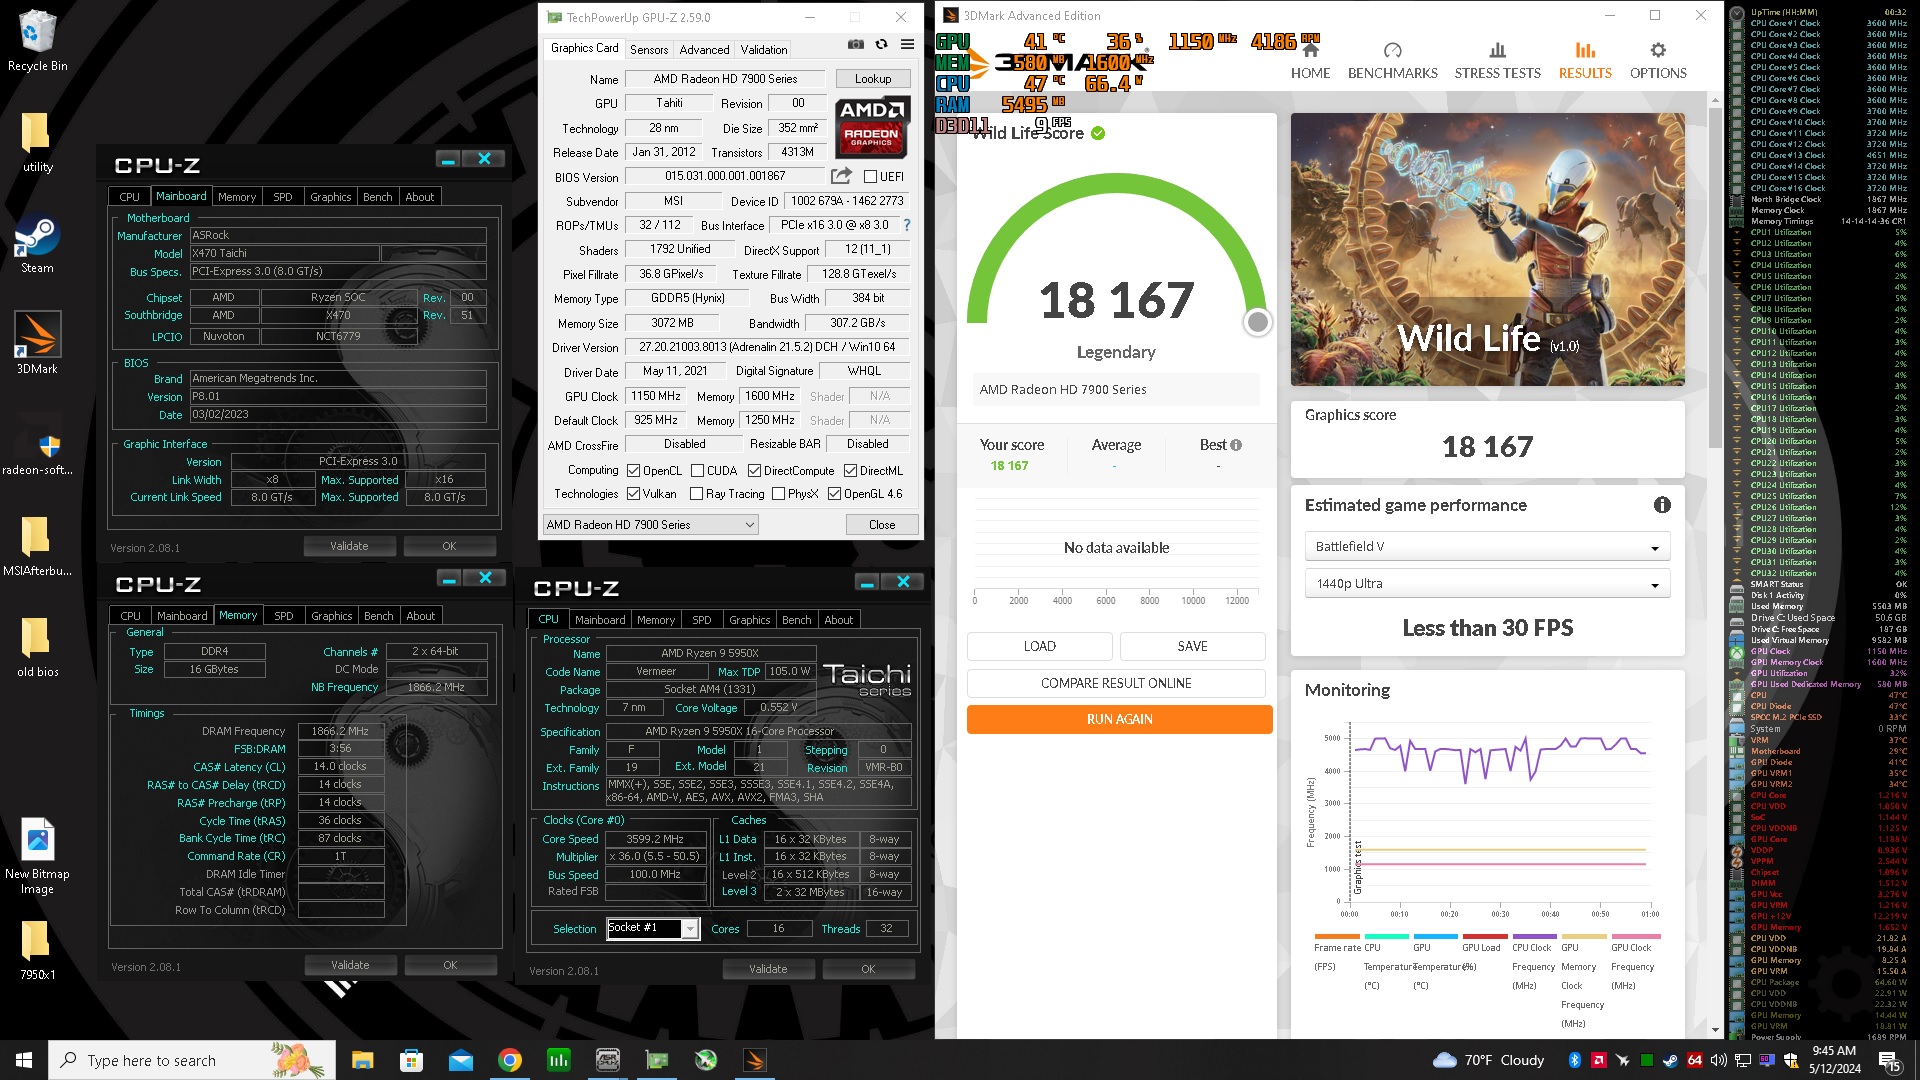Open SPD tab in the CPU-Z Mainboard window
Screen dimensions: 1920x1080
(283, 197)
